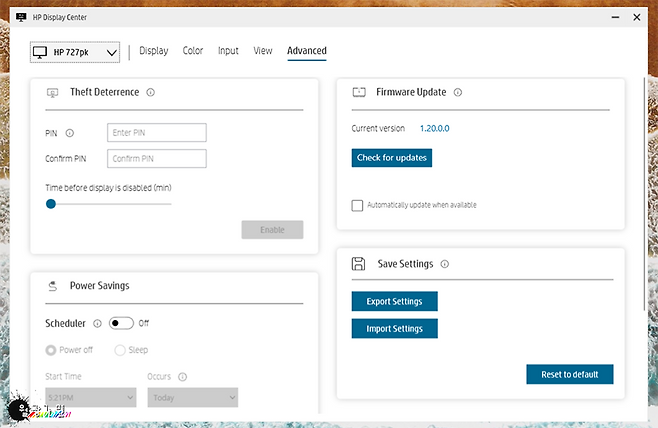Click the time before display disabled slider
The height and width of the screenshot is (428, 658).
108,204
